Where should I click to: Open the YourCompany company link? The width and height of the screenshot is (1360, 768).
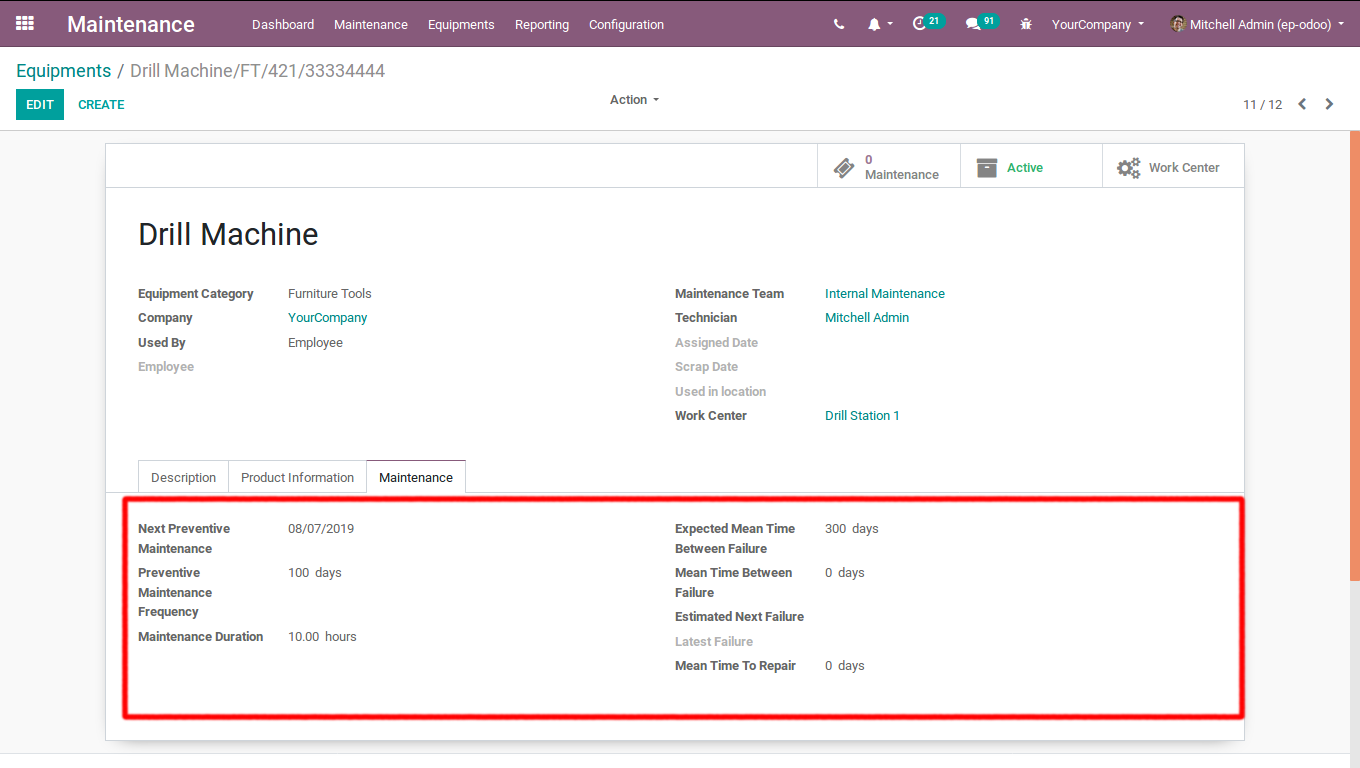[328, 318]
